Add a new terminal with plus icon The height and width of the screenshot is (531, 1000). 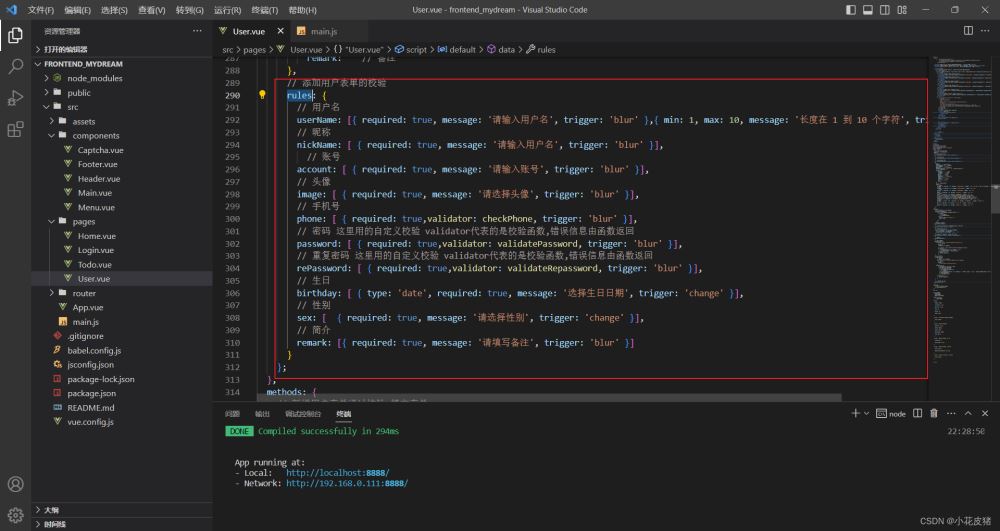click(855, 413)
